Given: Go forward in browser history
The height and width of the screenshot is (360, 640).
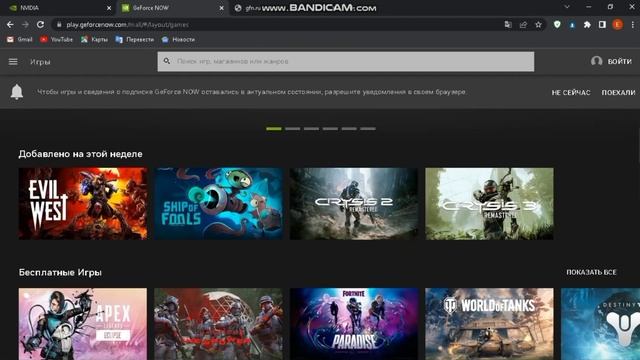Looking at the screenshot, I should click(25, 24).
